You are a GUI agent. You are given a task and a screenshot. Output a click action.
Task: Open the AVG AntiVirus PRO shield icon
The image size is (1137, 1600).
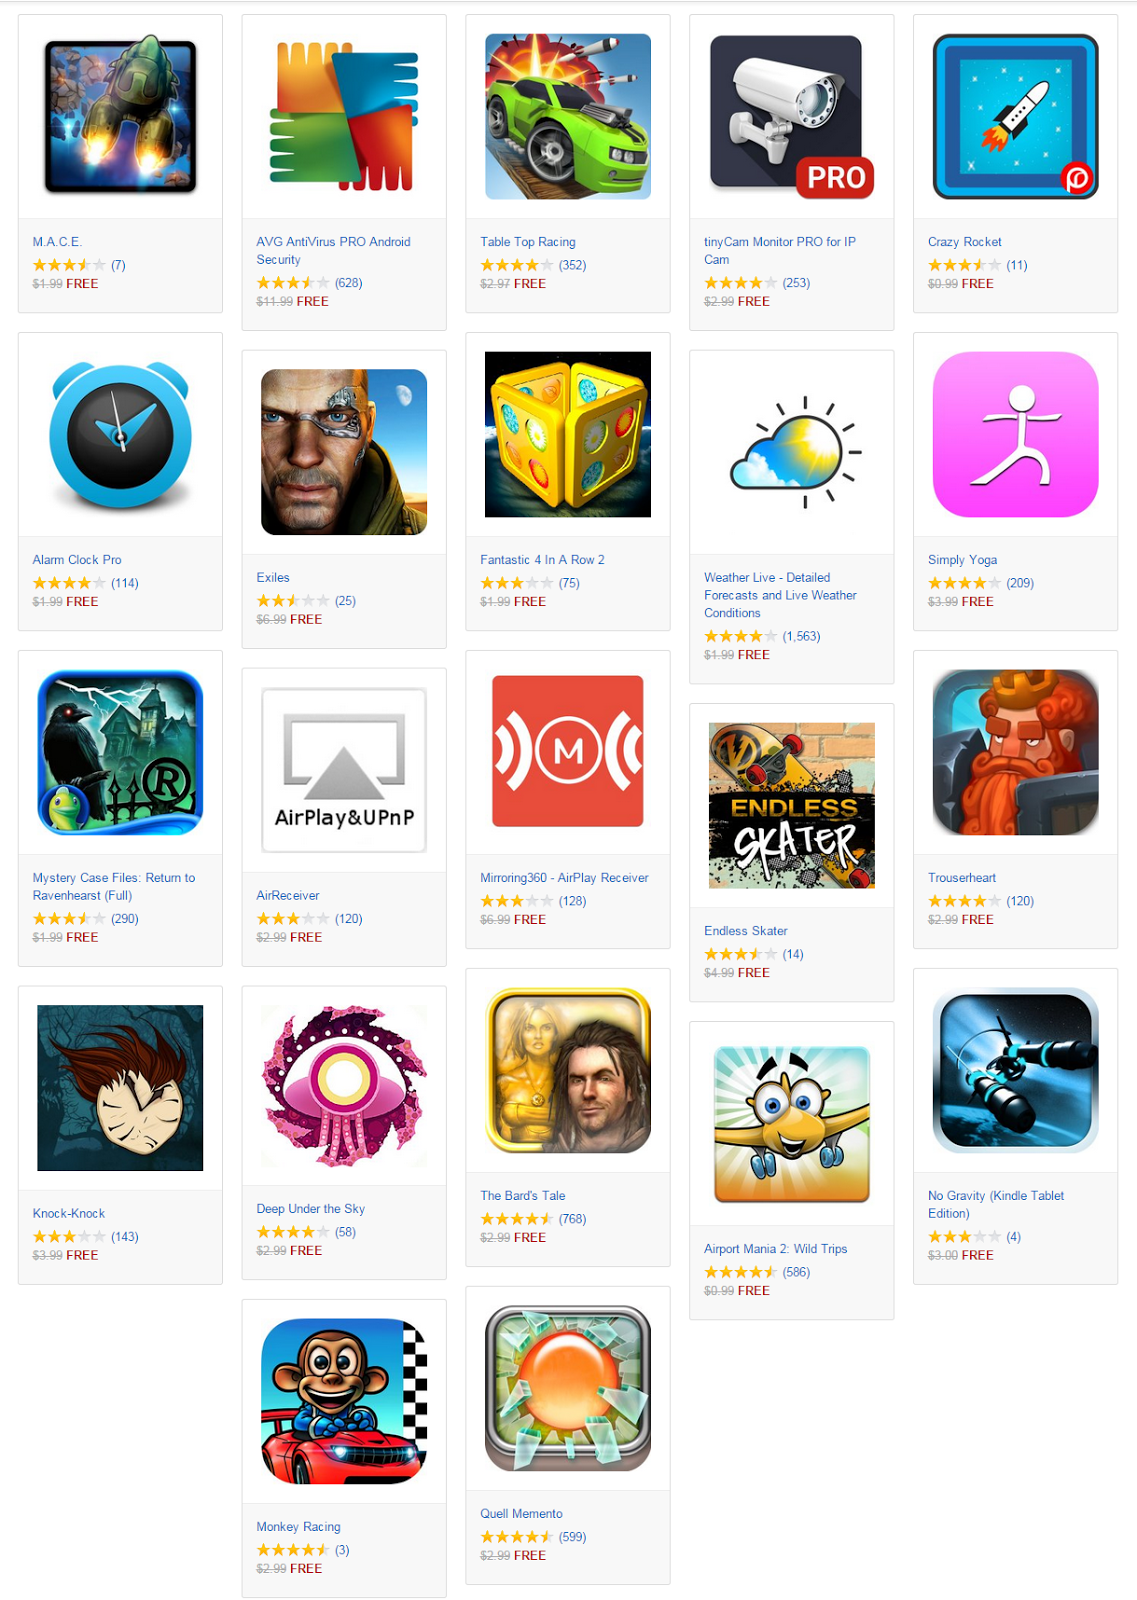click(x=344, y=116)
